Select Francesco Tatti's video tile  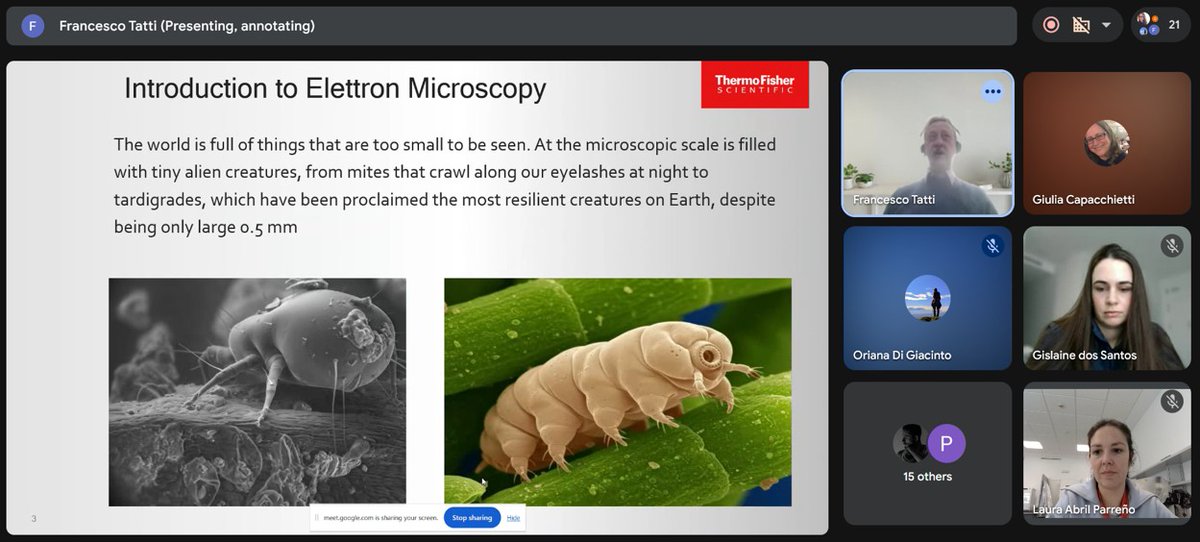(928, 143)
